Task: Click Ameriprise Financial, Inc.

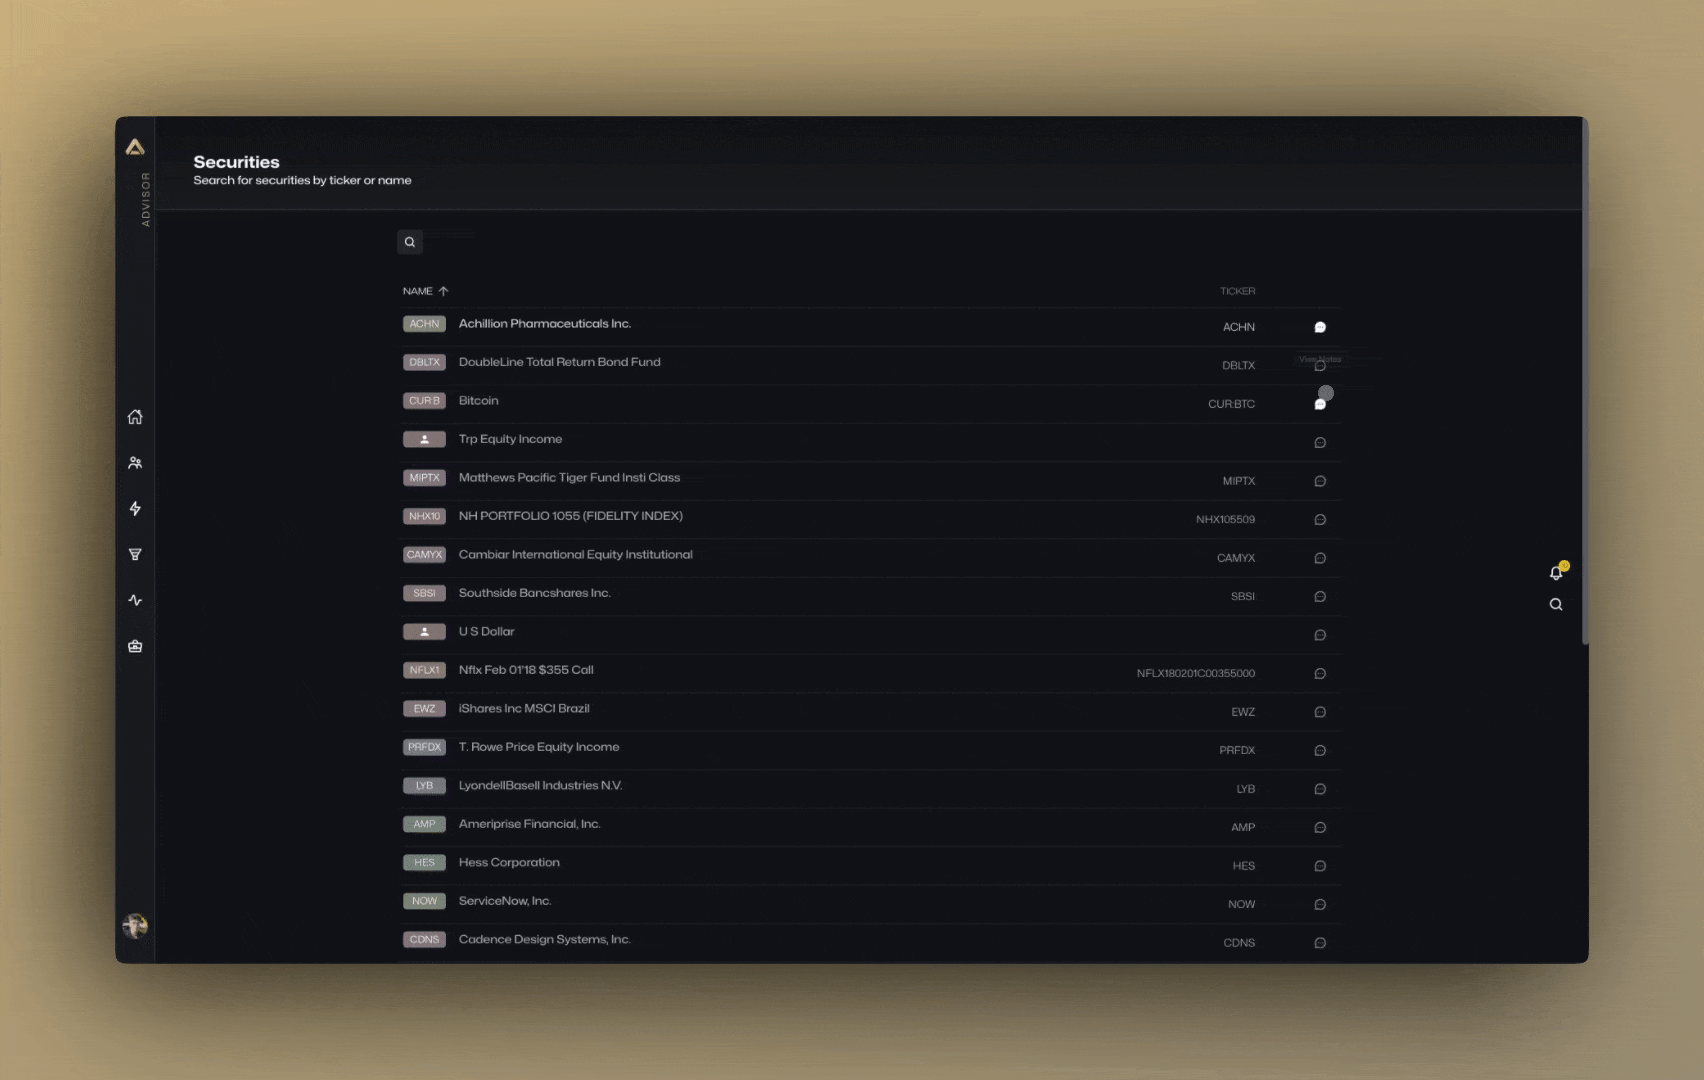Action: tap(530, 824)
